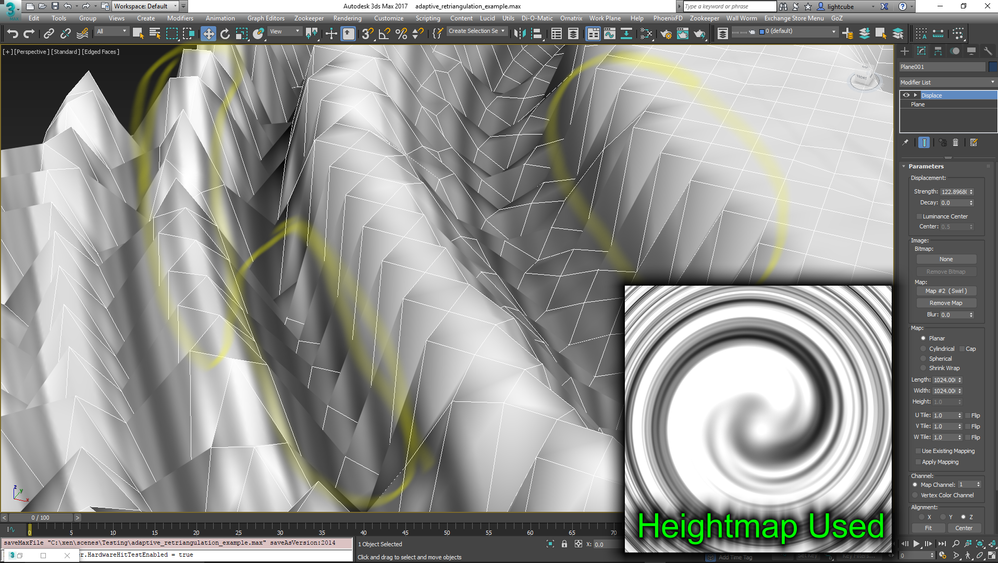Toggle Angle Snap
Image resolution: width=998 pixels, height=563 pixels.
(x=384, y=34)
